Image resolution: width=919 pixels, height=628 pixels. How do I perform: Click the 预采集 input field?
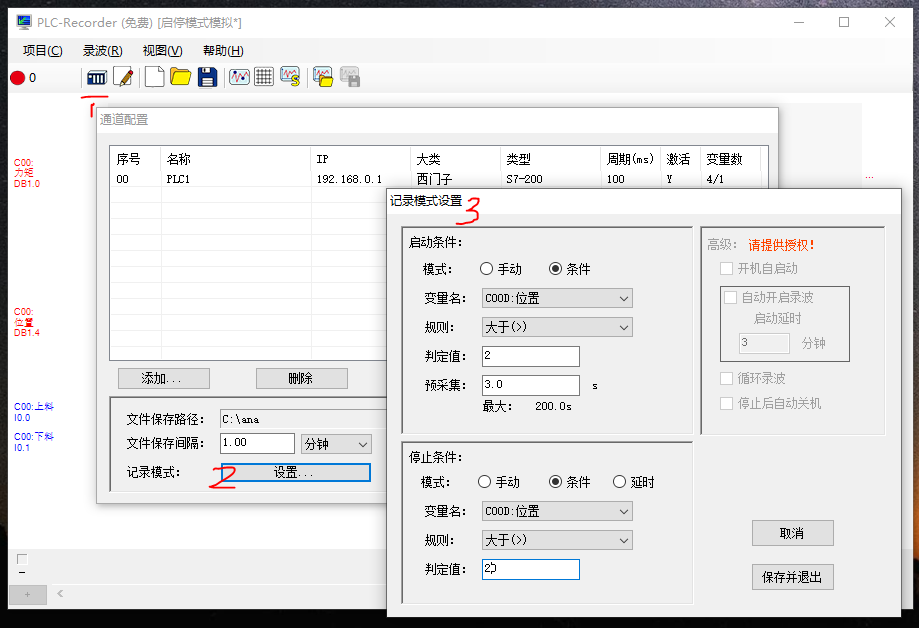coord(531,385)
